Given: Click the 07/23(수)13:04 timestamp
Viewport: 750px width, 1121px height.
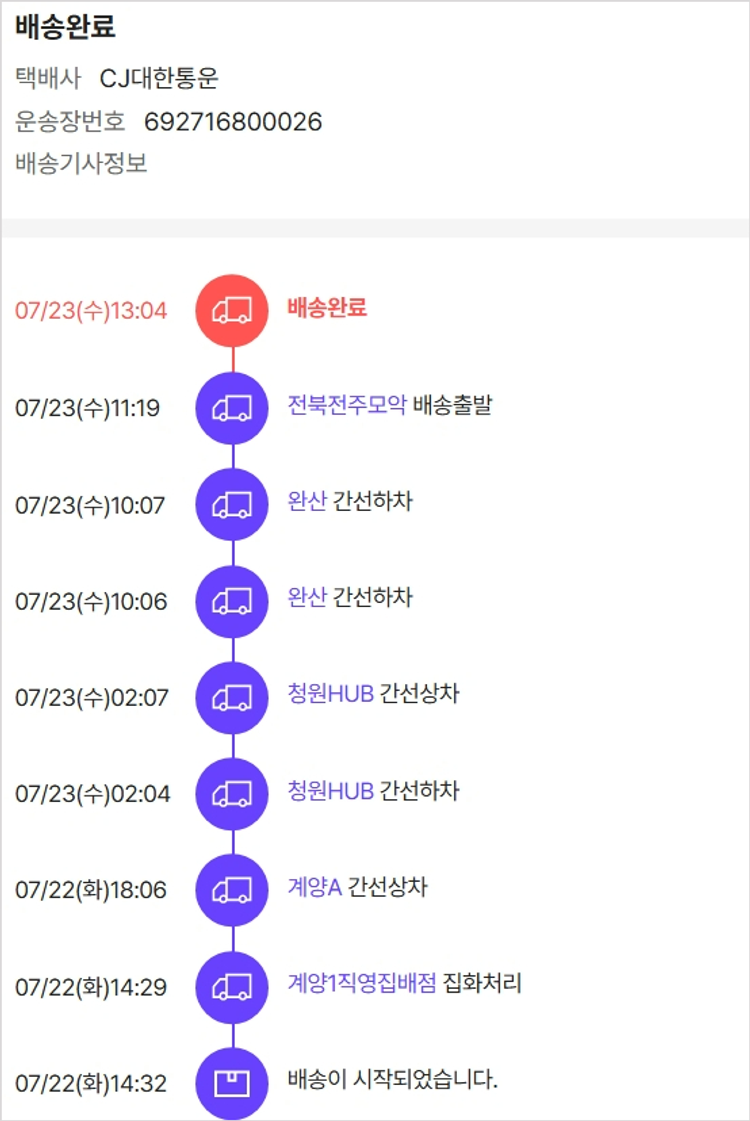Looking at the screenshot, I should coord(91,311).
